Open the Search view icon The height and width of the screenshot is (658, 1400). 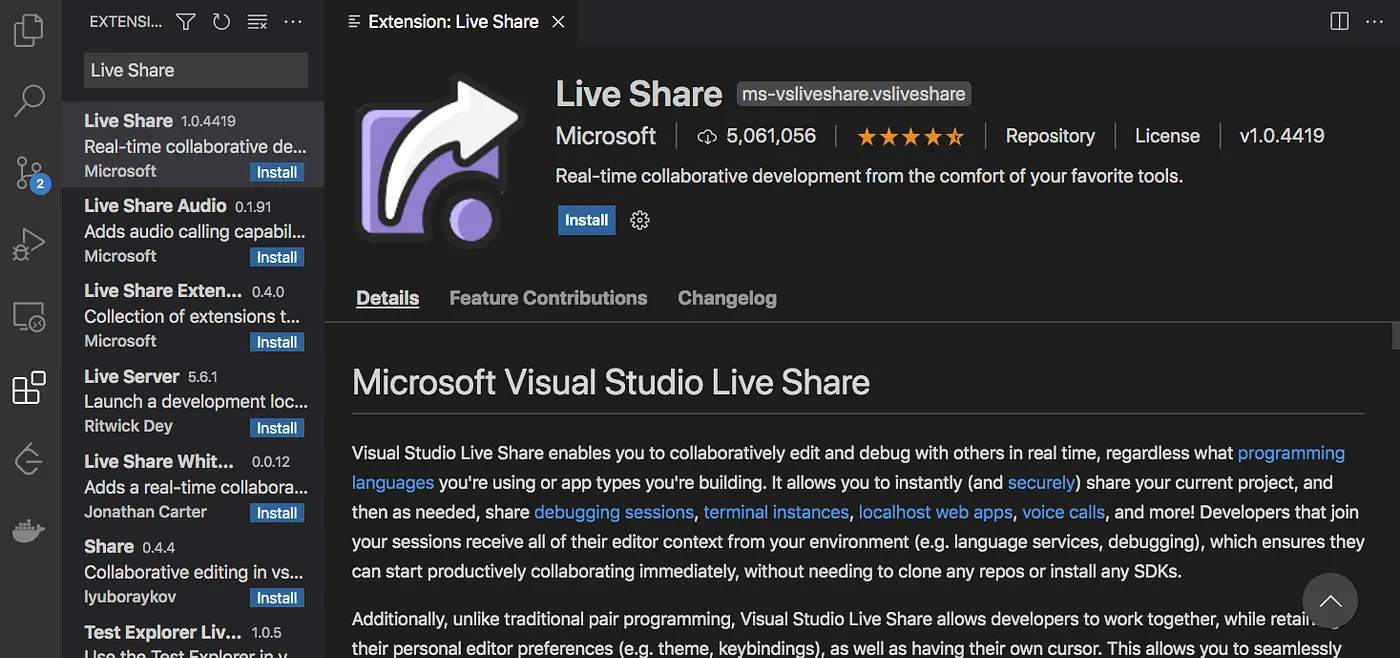(29, 100)
